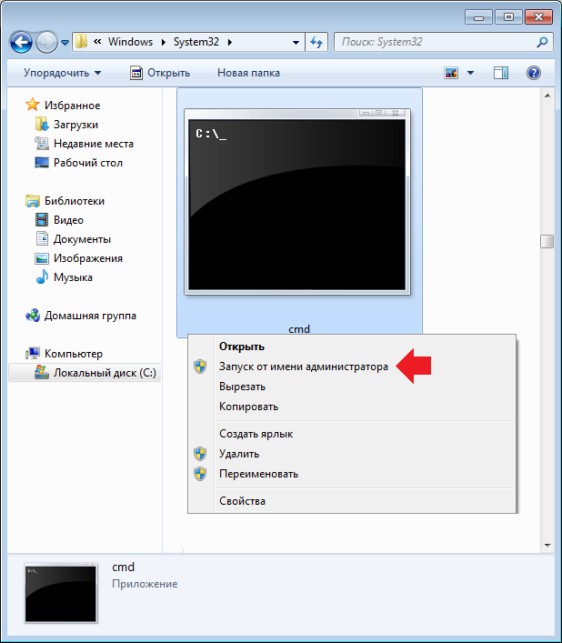The height and width of the screenshot is (643, 562).
Task: Select the large cmd thumbnail
Action: point(297,202)
